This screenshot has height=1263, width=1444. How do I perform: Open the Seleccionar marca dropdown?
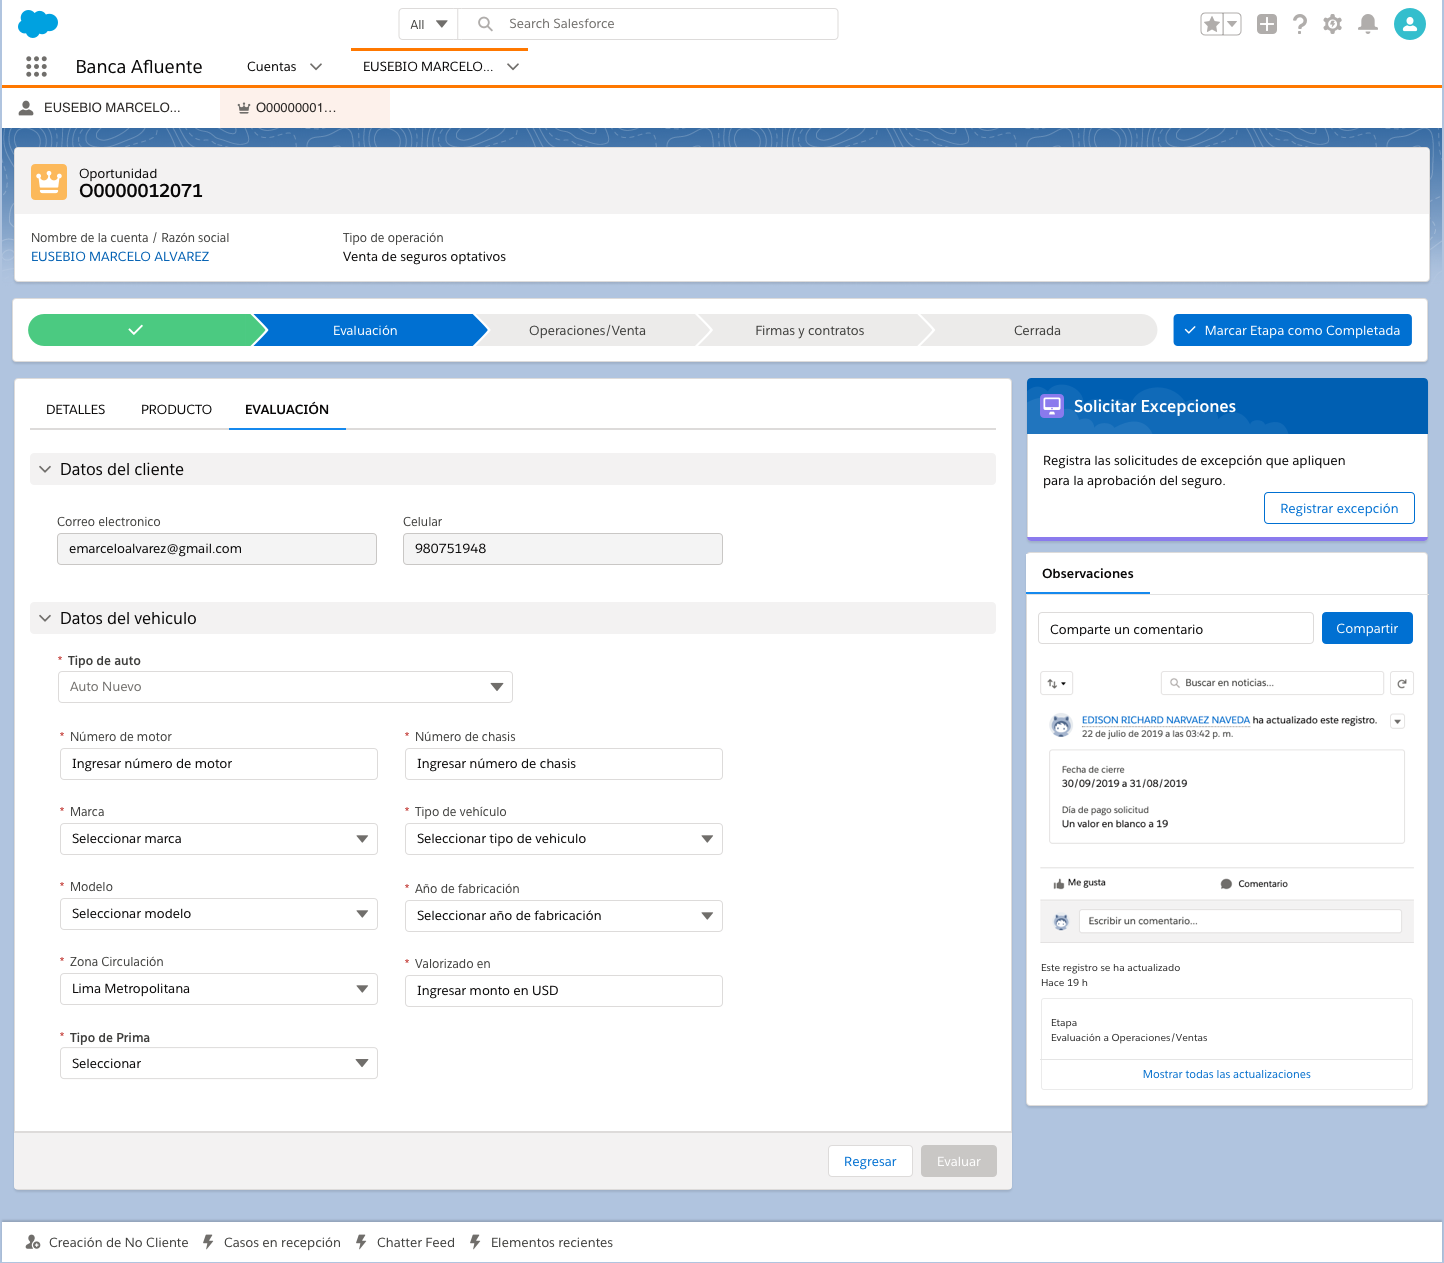point(219,839)
